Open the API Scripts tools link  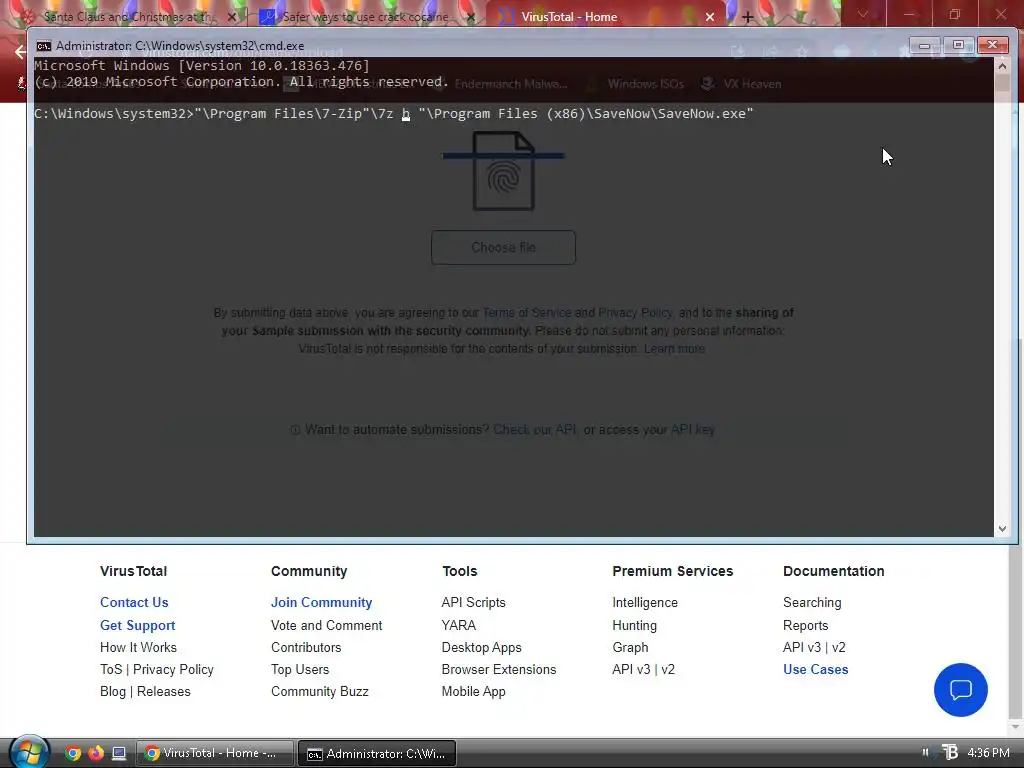click(x=473, y=602)
